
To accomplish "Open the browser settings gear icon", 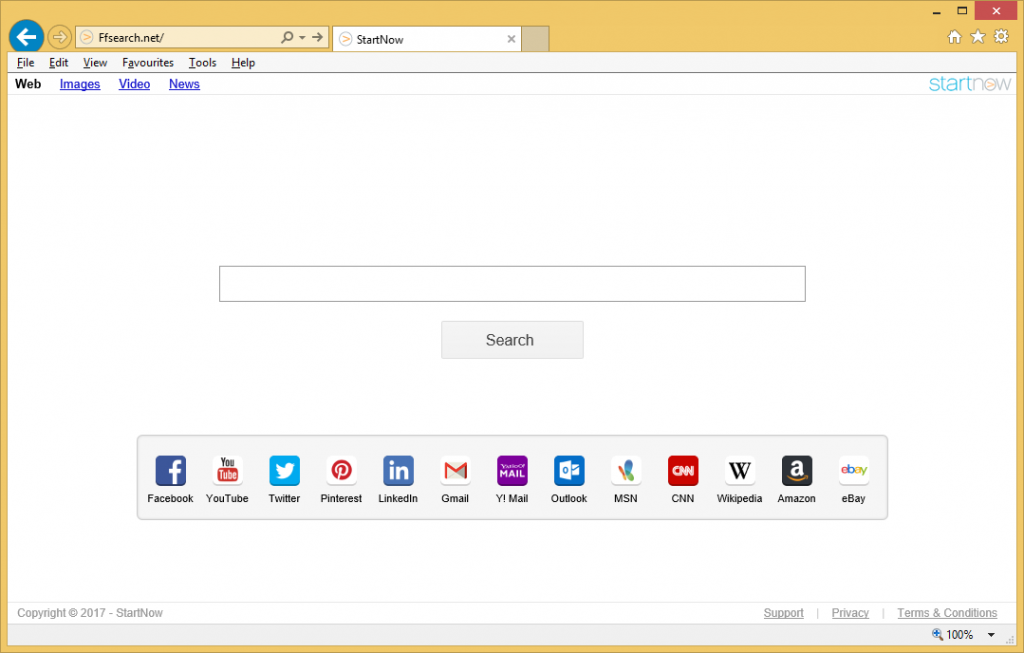I will [1001, 37].
